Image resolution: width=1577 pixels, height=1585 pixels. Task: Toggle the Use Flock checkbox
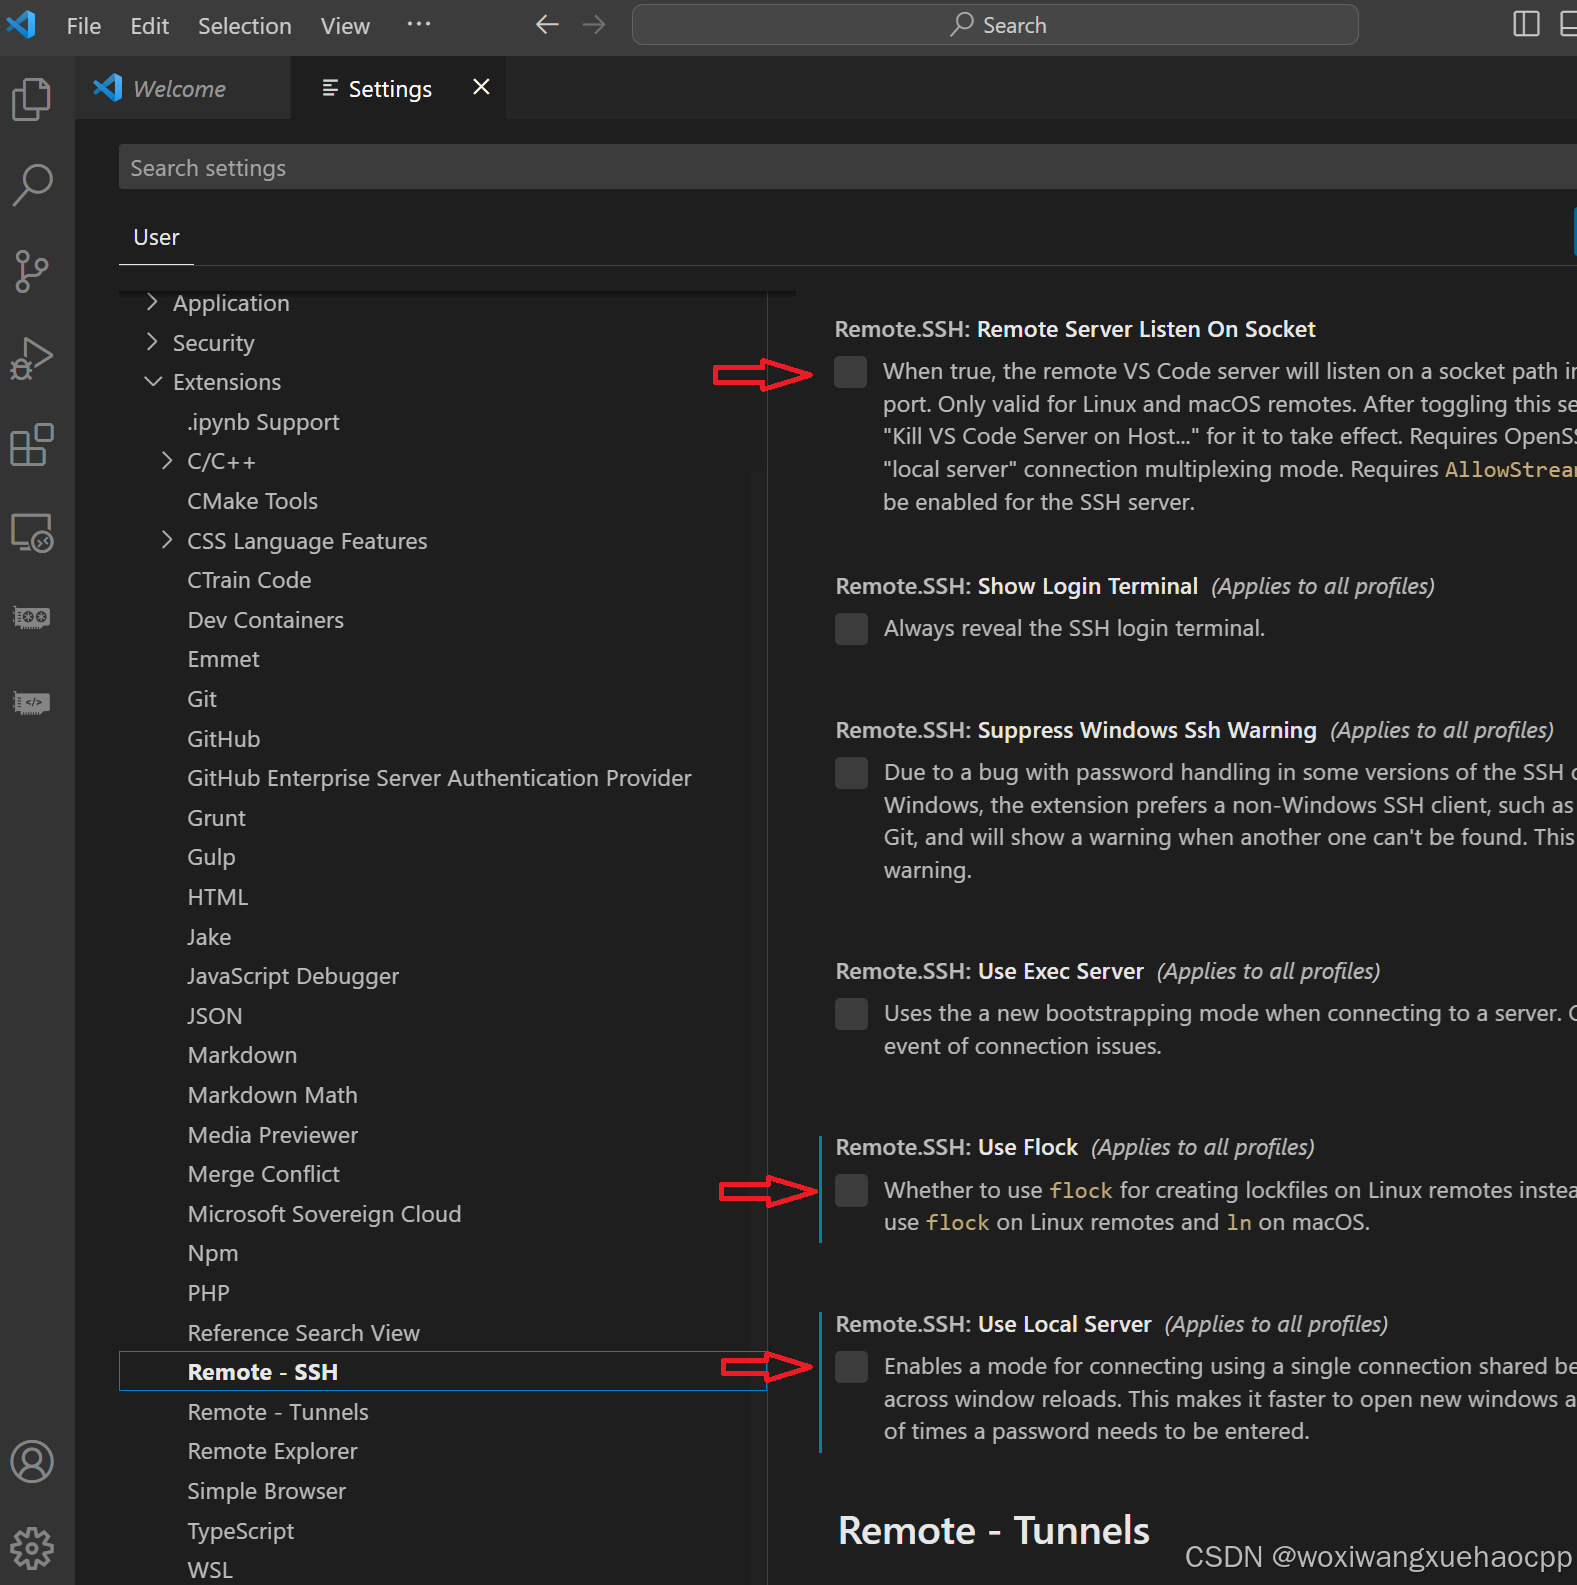[x=852, y=1190]
